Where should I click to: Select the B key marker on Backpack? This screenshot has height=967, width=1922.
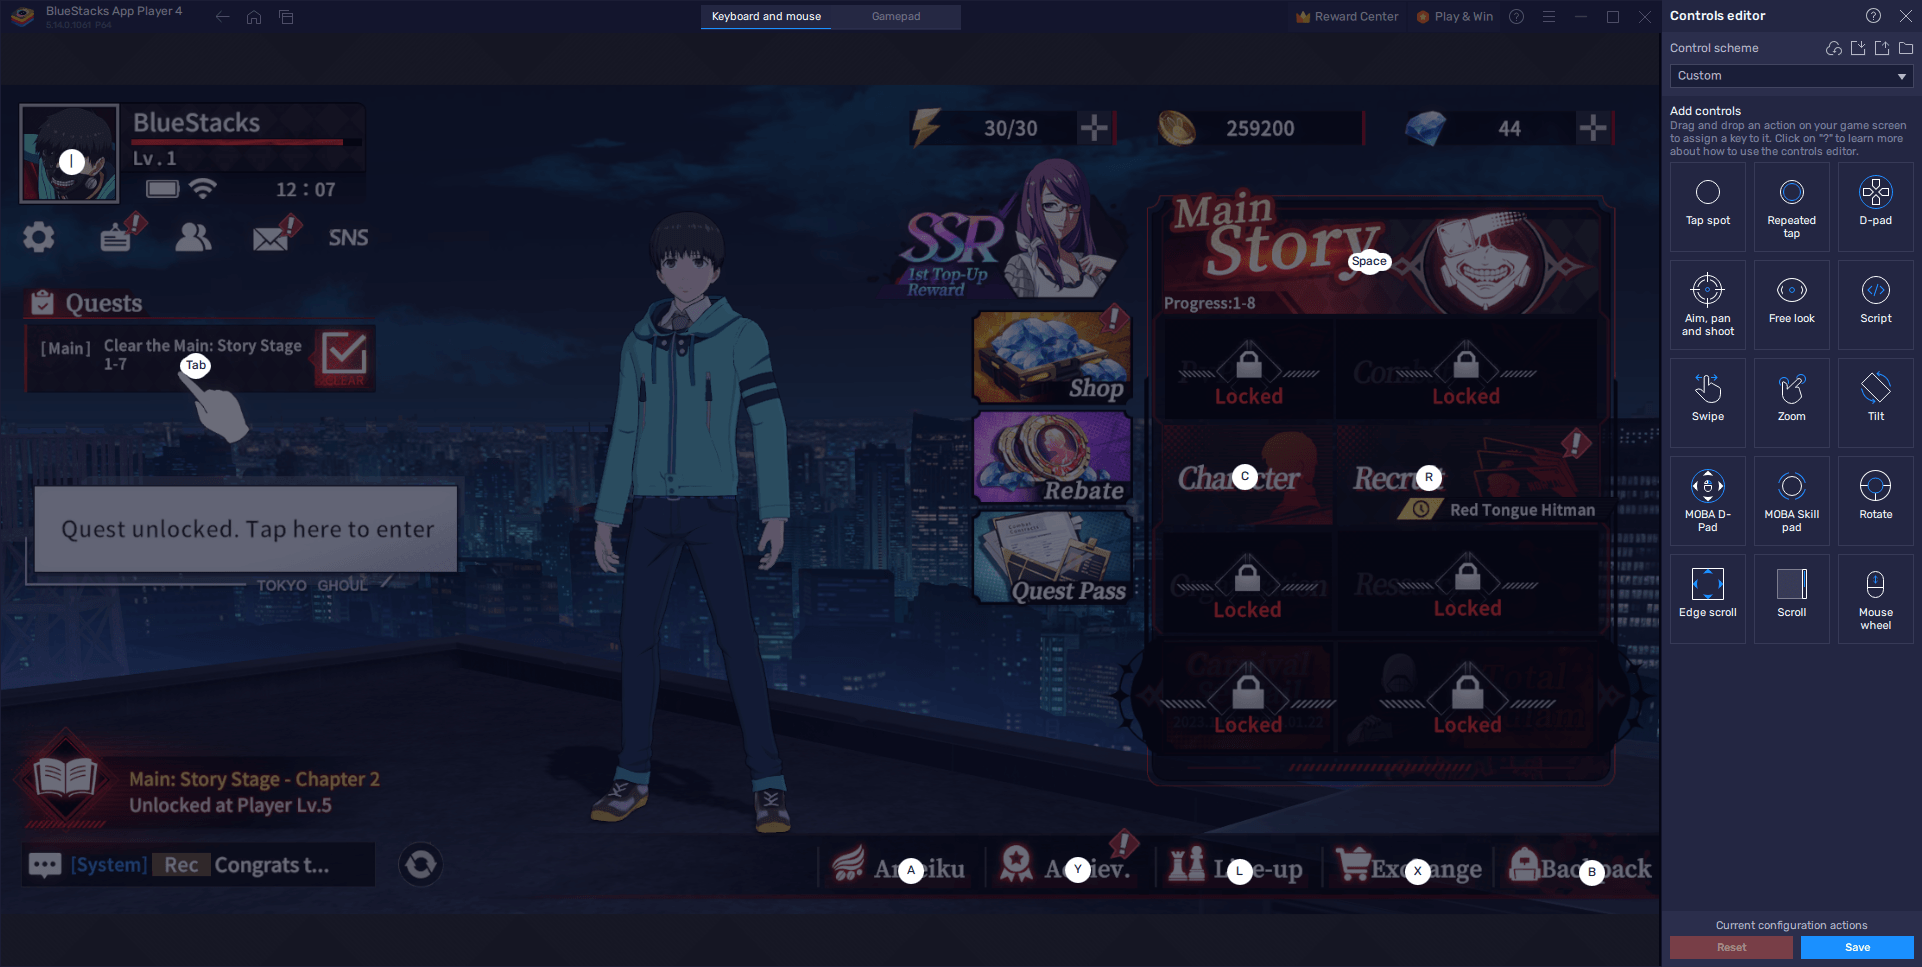pos(1592,873)
